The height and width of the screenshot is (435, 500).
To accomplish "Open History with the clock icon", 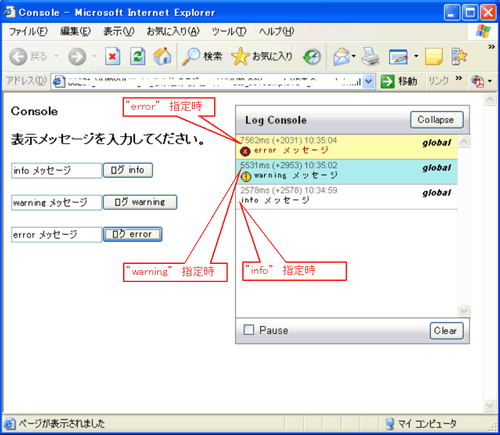I will [x=312, y=57].
